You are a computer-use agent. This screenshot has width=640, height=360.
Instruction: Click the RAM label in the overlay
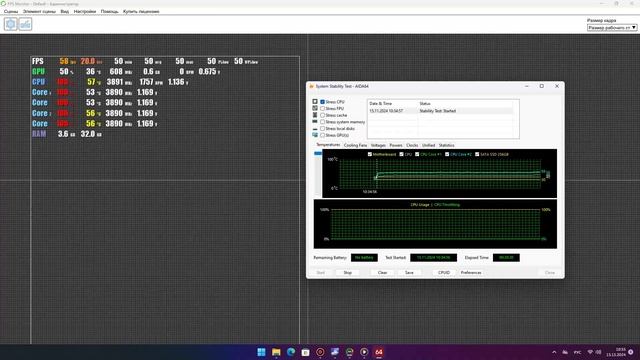pos(39,134)
